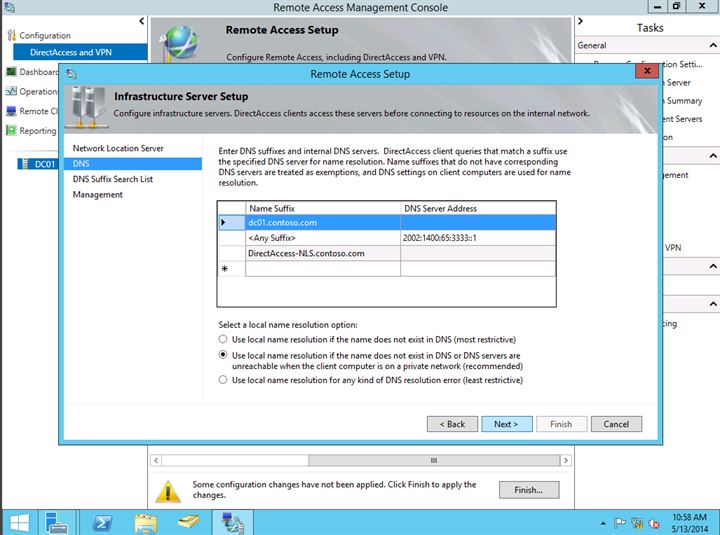Click the network status tray icon
720x535 pixels.
tap(637, 523)
